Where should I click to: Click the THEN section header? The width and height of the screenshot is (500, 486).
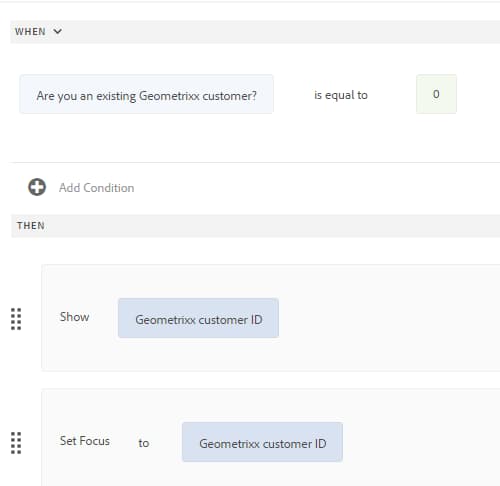coord(31,226)
